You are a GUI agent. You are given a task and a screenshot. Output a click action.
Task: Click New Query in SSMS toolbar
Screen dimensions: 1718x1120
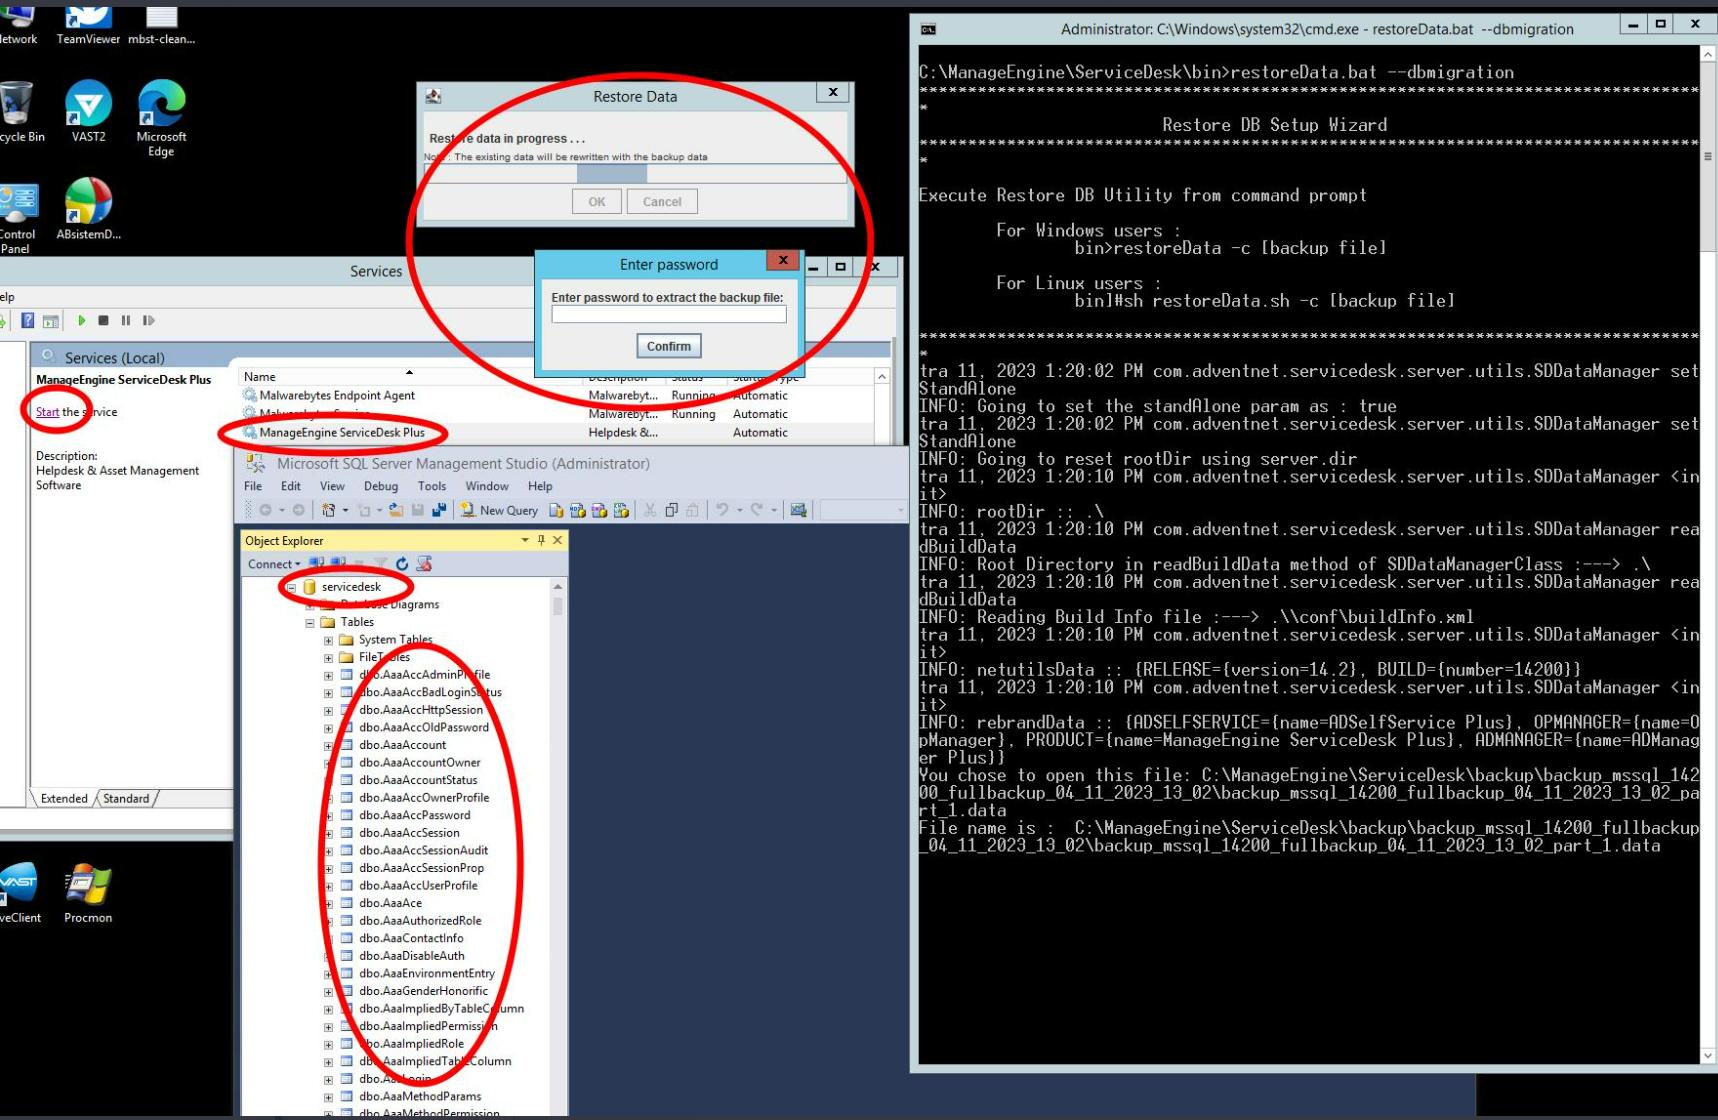tap(499, 510)
